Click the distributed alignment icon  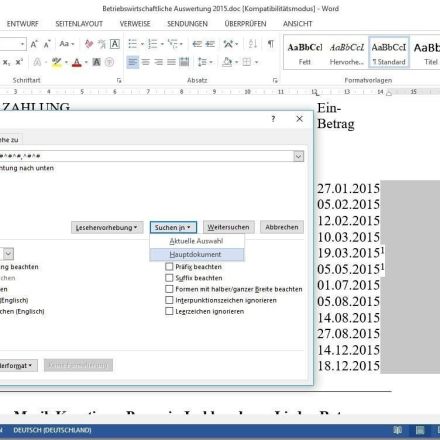click(x=184, y=62)
